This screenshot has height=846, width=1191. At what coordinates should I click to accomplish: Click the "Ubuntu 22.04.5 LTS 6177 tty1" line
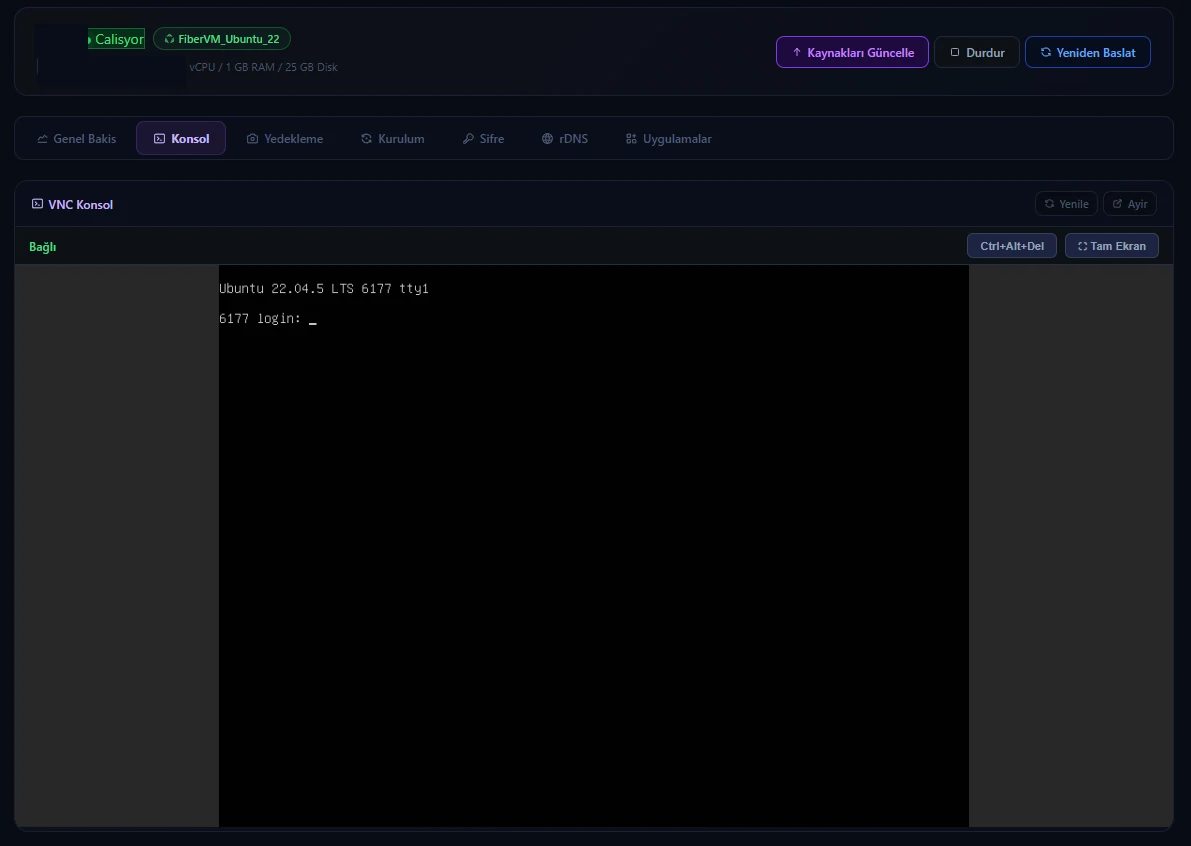point(324,289)
